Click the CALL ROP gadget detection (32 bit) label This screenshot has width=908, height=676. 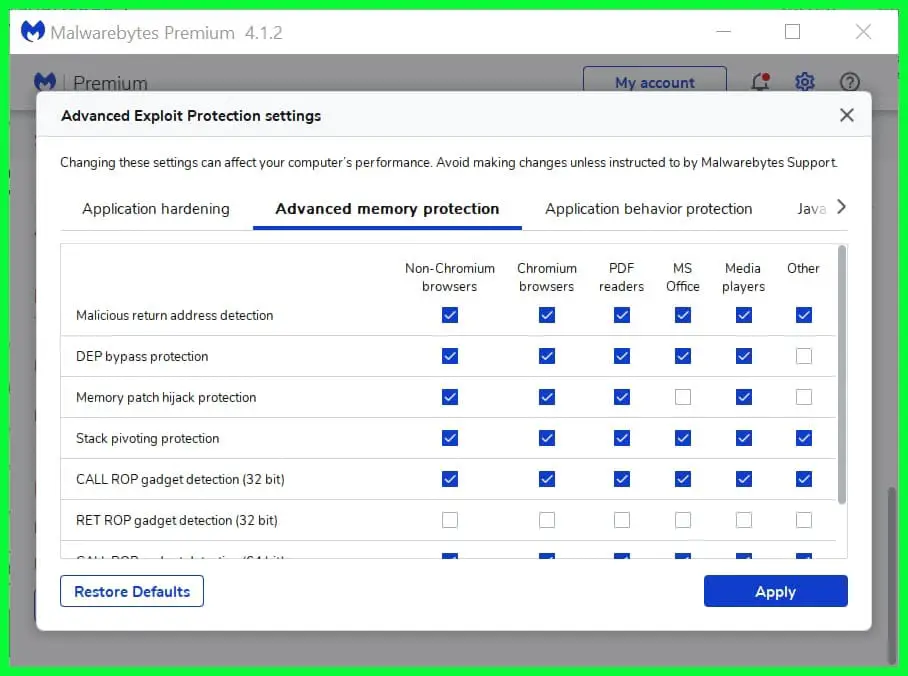point(180,480)
